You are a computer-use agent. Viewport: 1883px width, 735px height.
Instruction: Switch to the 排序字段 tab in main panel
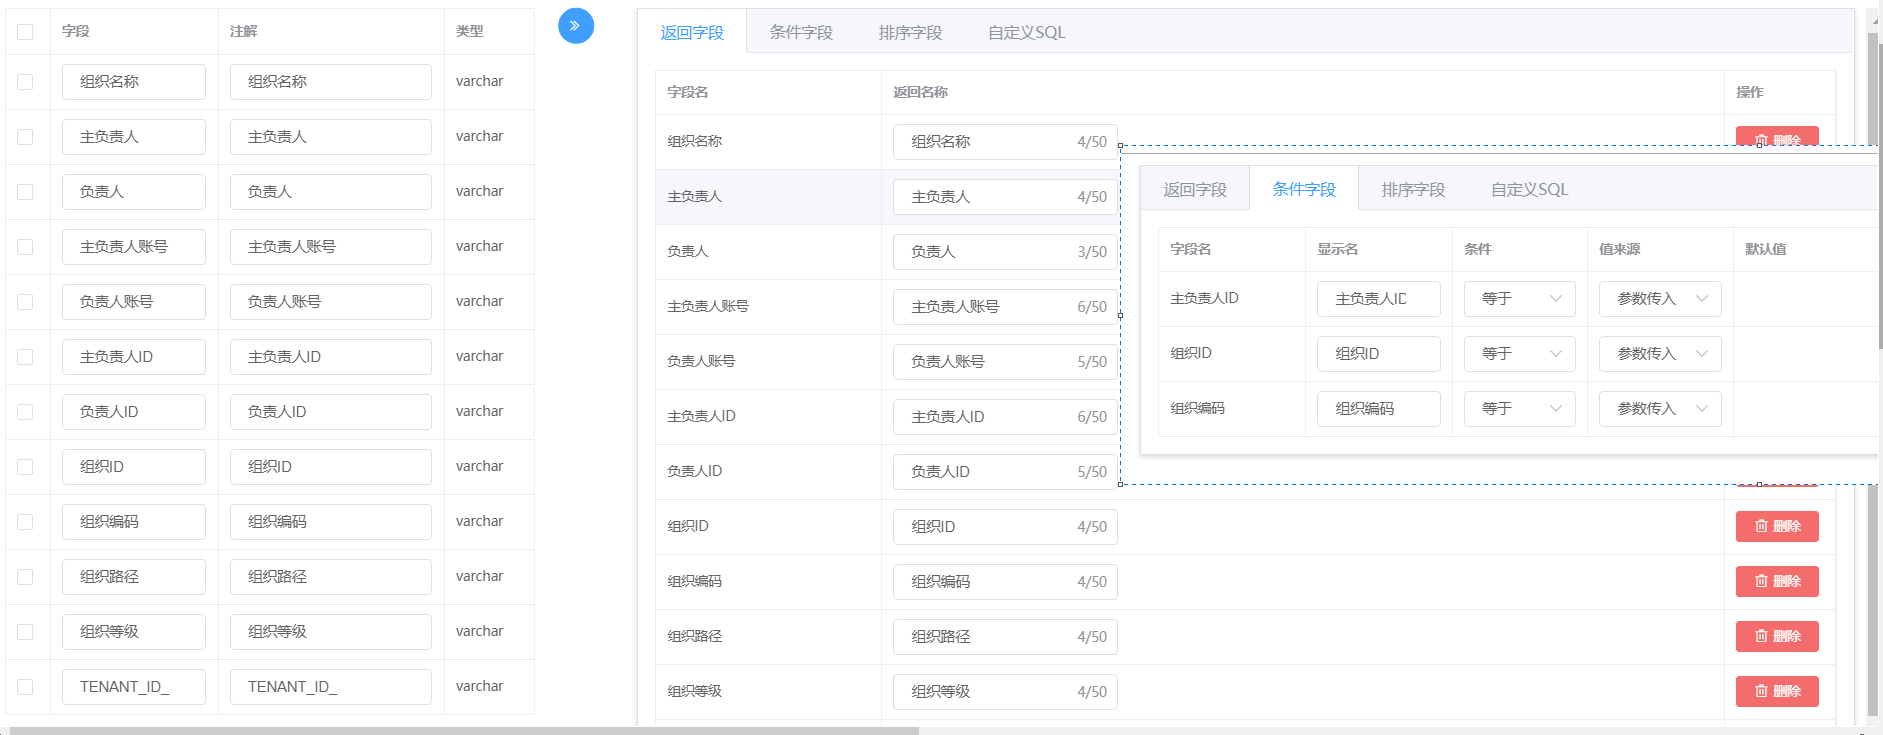coord(910,33)
